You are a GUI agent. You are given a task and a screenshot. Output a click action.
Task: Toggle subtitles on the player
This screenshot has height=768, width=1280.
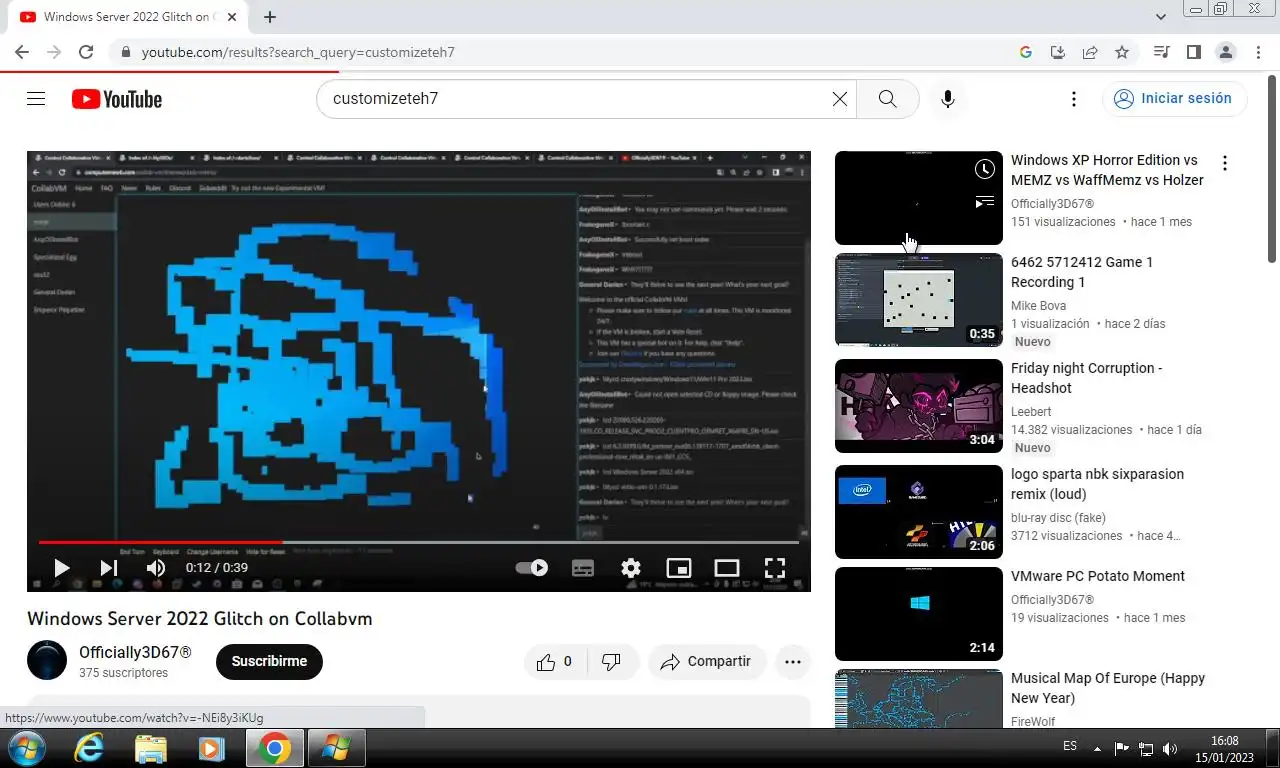[583, 568]
